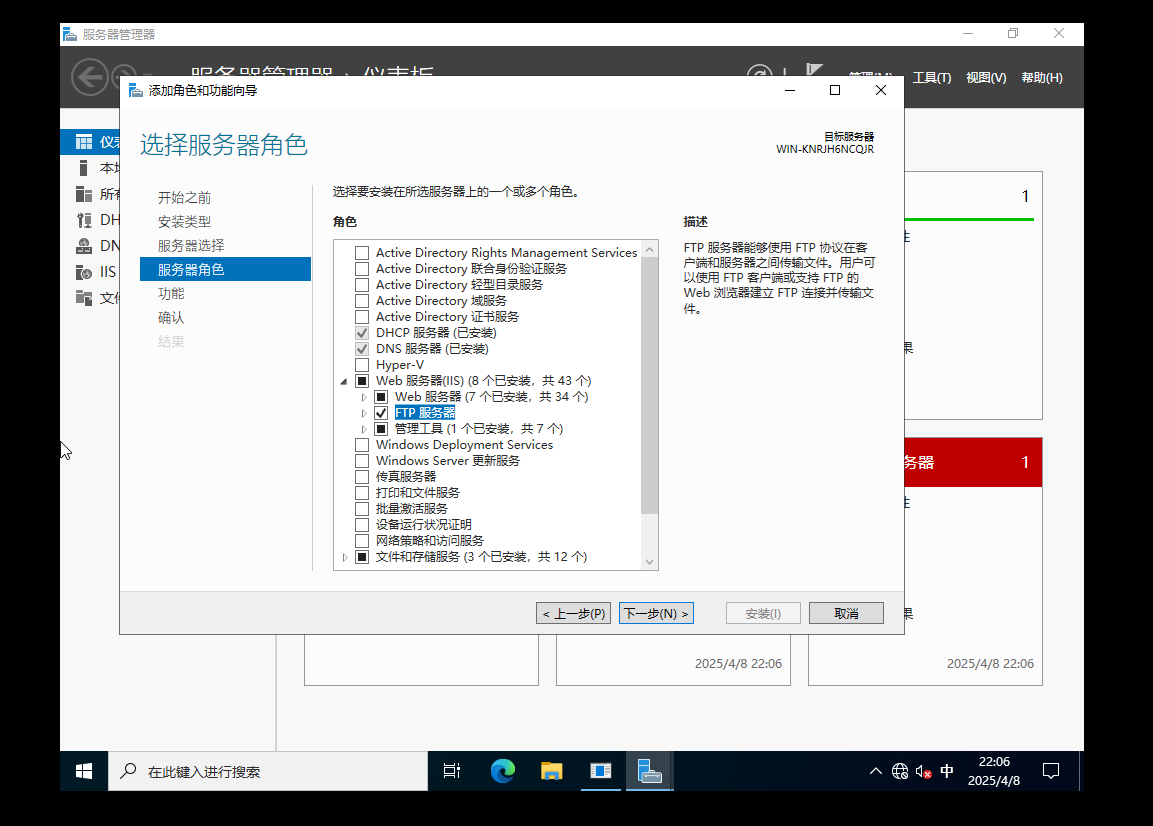1153x826 pixels.
Task: Click the roles list vertical scrollbar thumb
Action: pos(649,386)
